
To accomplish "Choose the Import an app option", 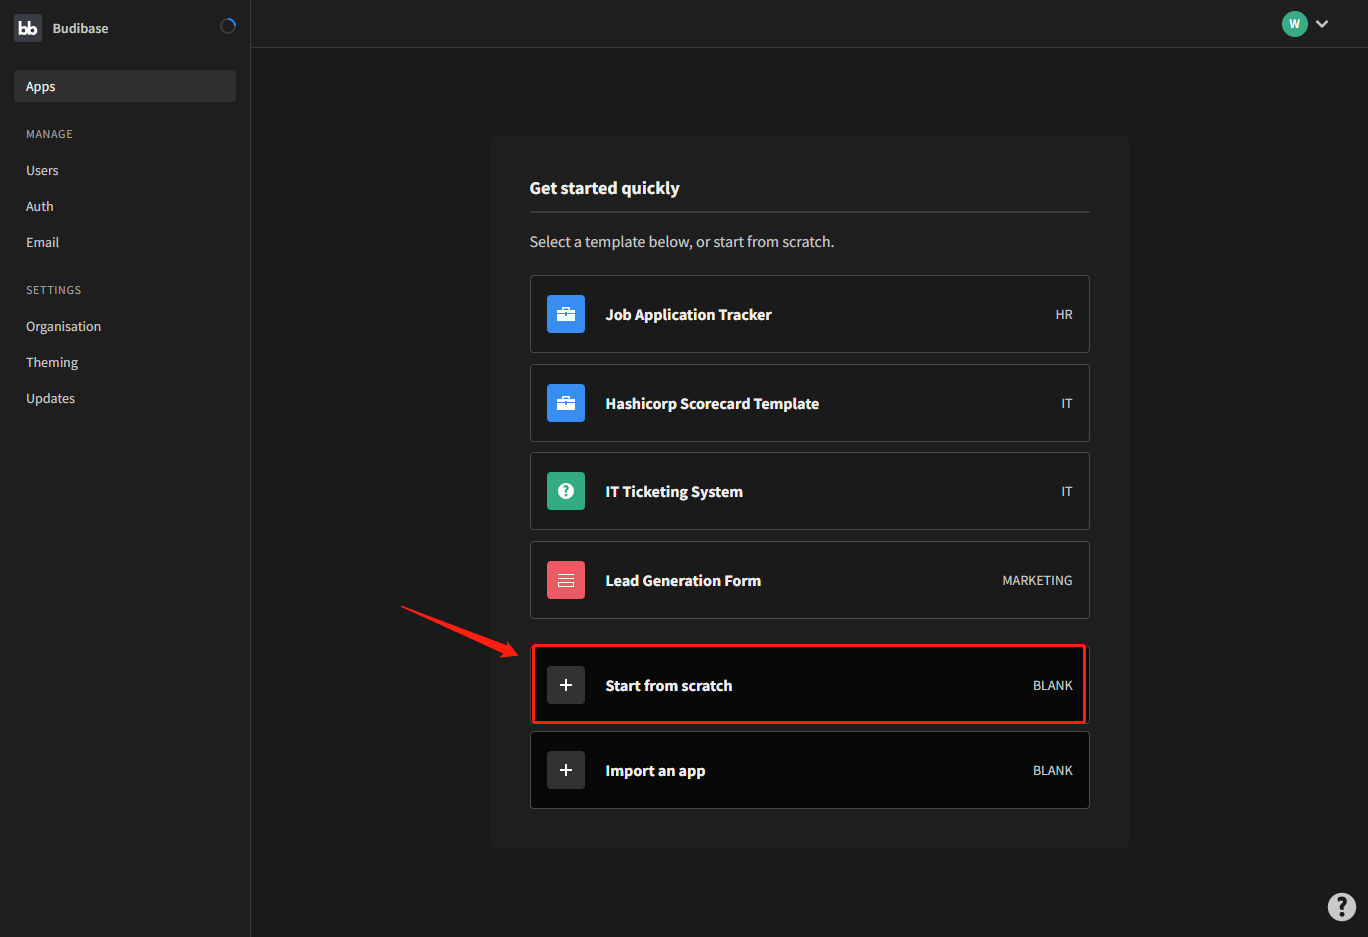I will coord(809,770).
